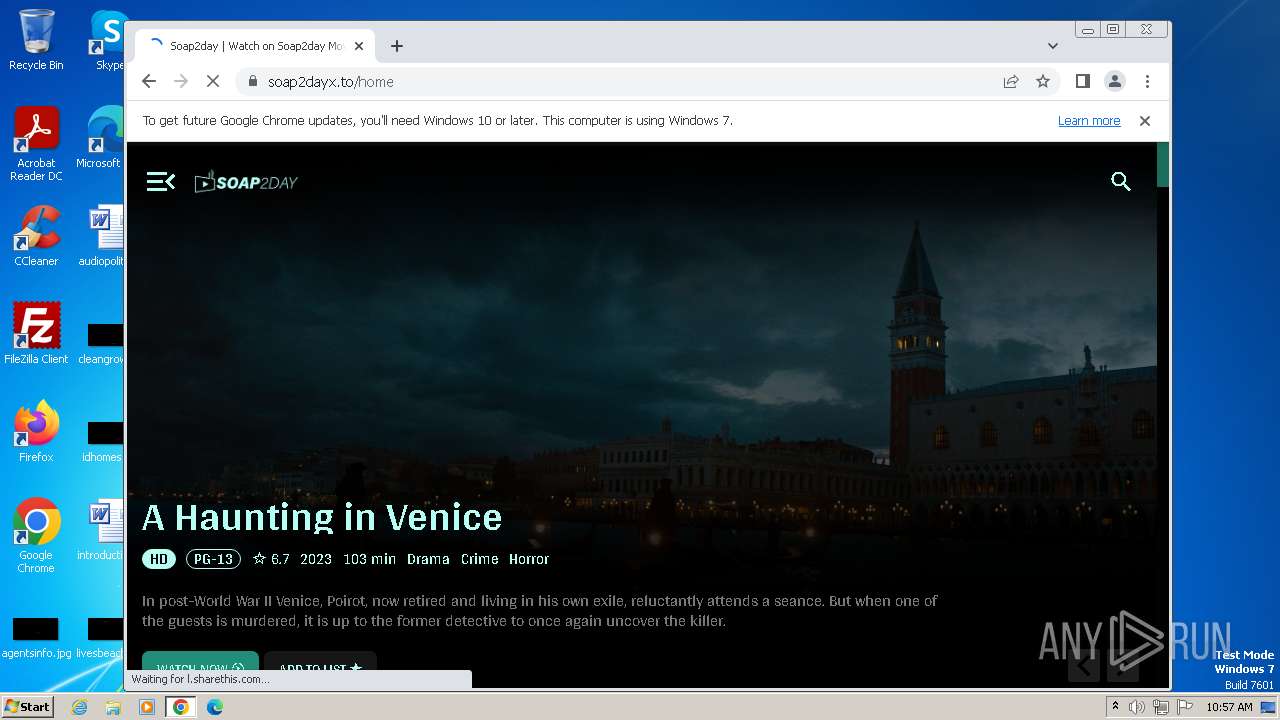
Task: Open the Chrome profile avatar
Action: 1115,81
